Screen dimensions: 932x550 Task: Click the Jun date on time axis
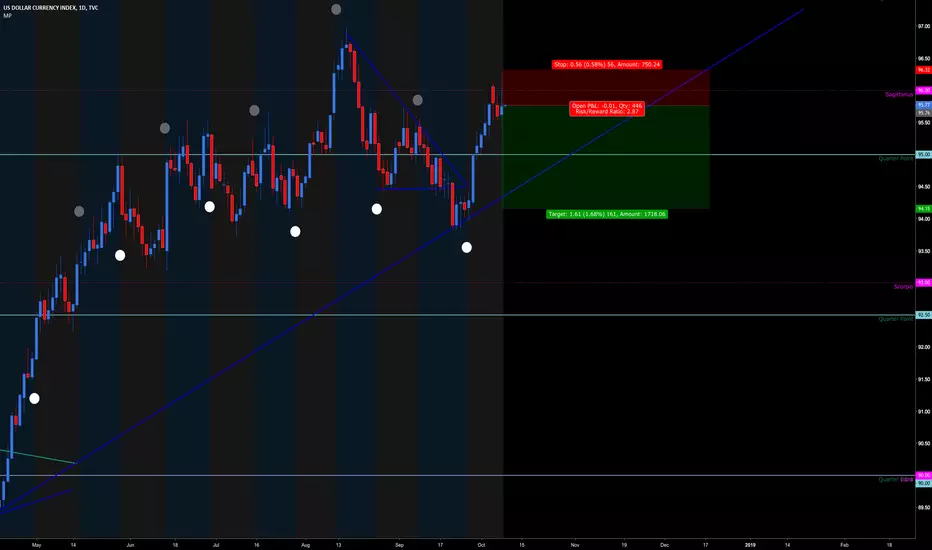tap(130, 545)
